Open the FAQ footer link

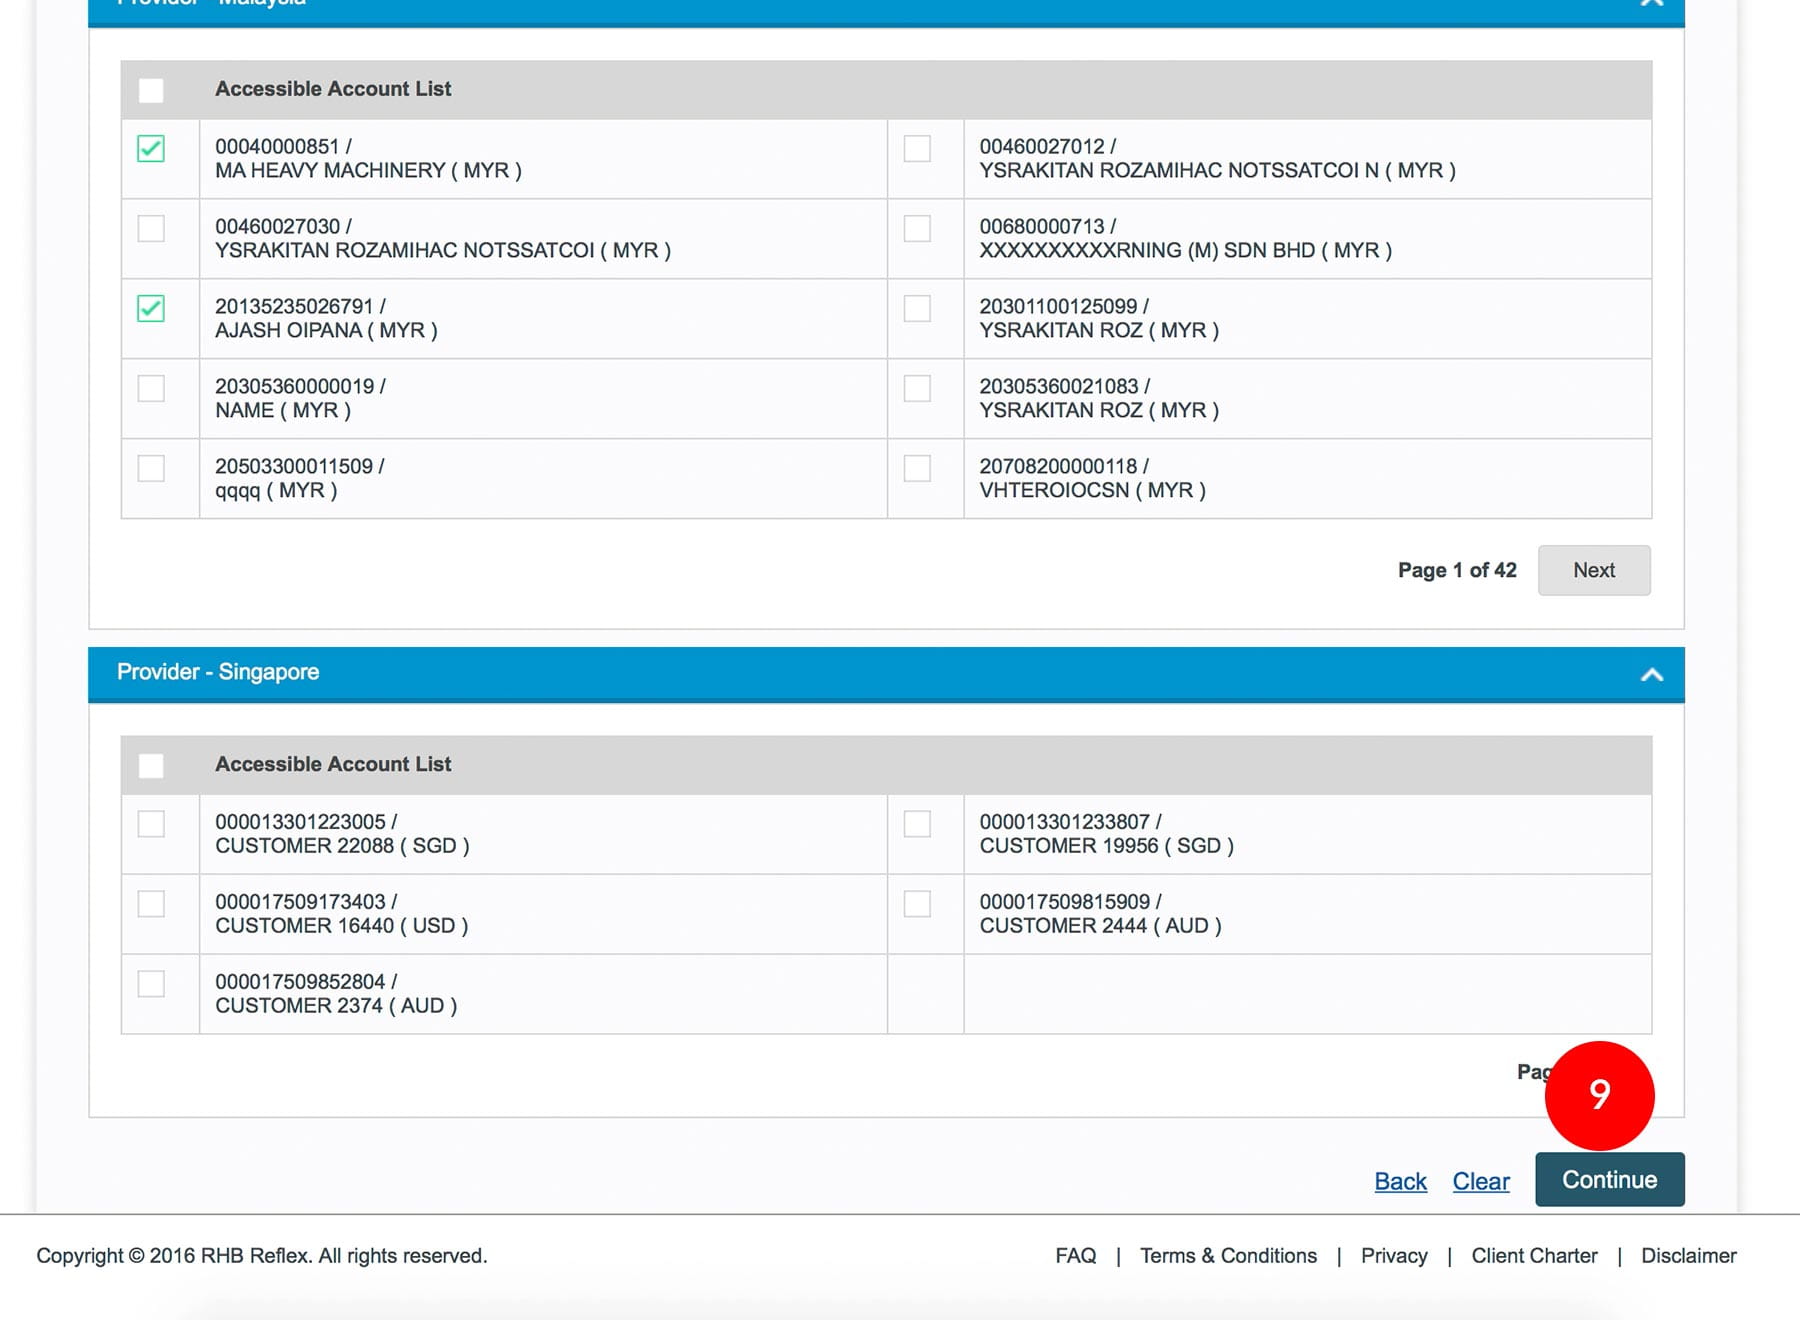(1075, 1256)
